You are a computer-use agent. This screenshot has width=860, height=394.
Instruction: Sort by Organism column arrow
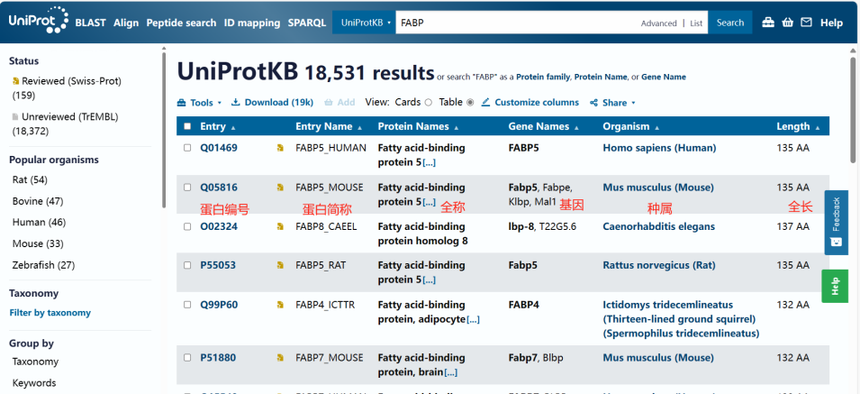tap(657, 128)
